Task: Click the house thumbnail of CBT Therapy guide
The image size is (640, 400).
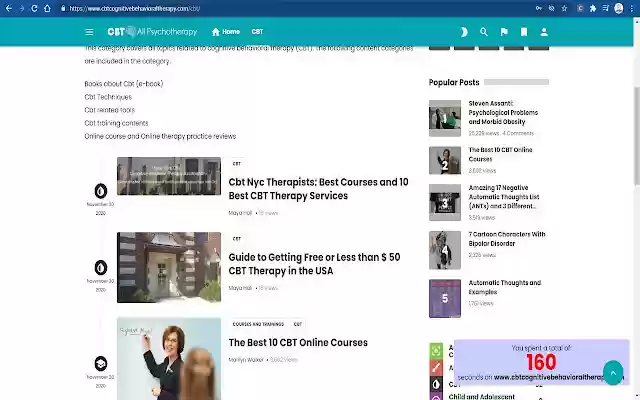Action: 169,267
